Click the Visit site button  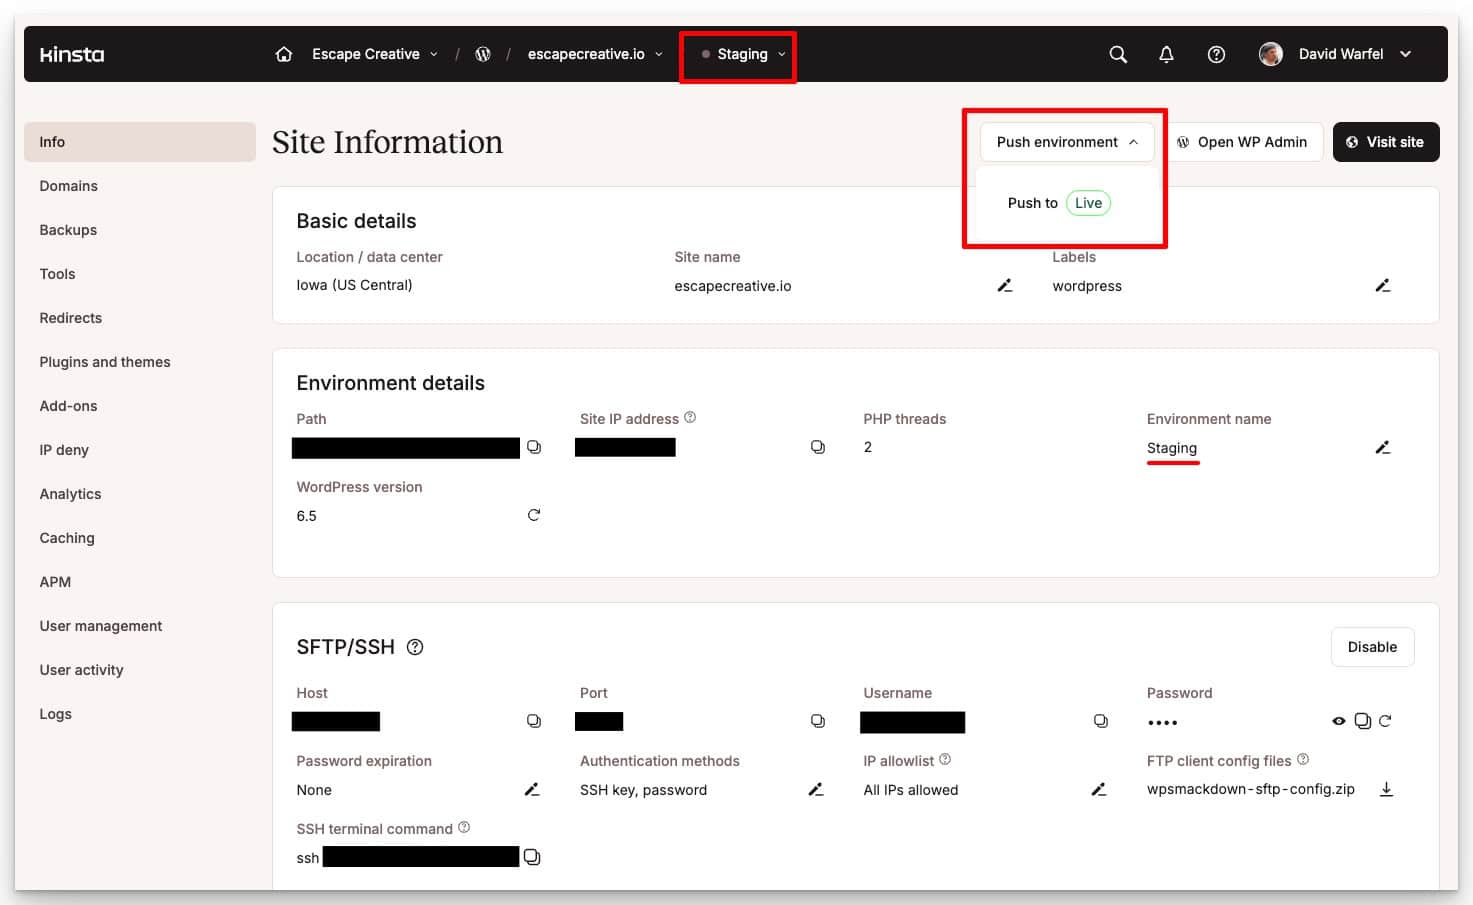pos(1386,142)
